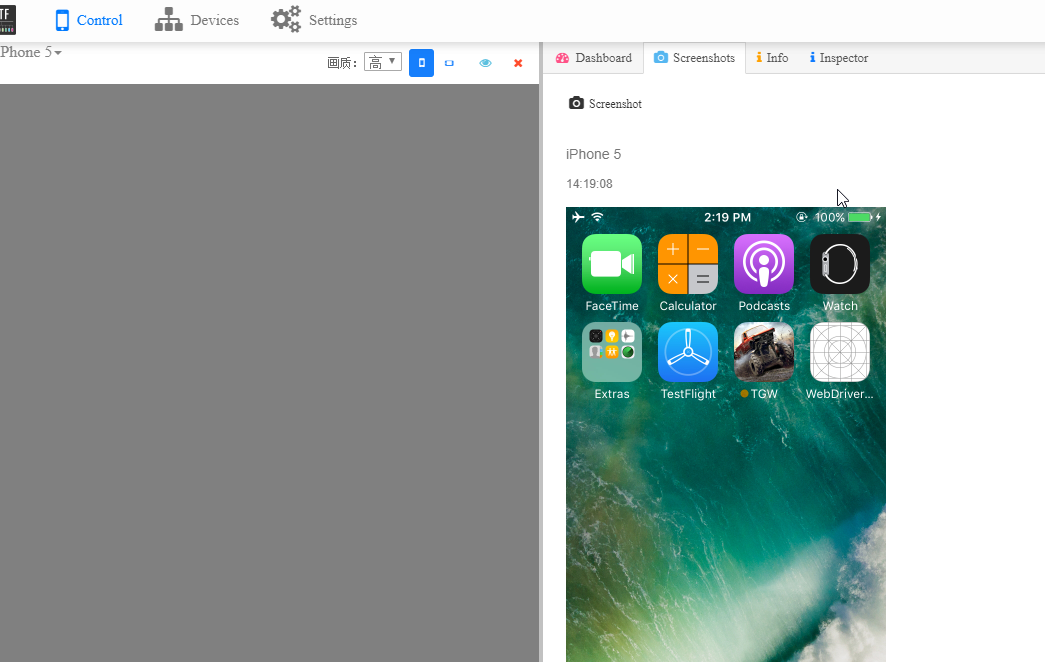Toggle the eye visibility icon
The image size is (1045, 662).
pyautogui.click(x=485, y=63)
